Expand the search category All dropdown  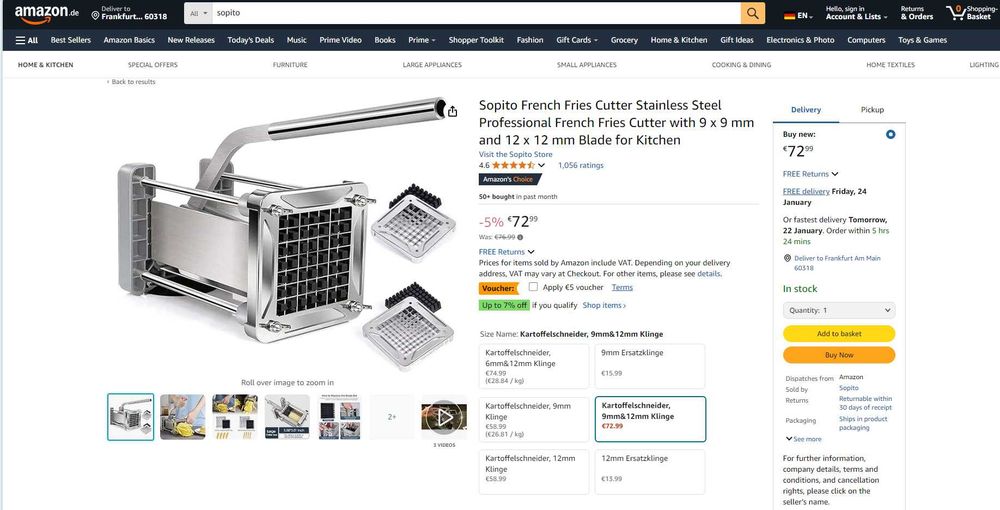tap(198, 13)
